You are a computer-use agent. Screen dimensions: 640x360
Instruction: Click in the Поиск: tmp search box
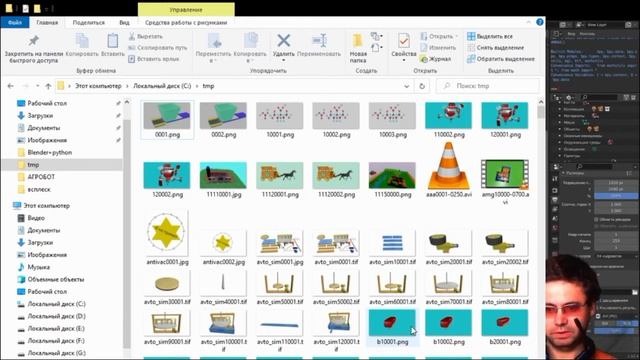pos(488,86)
